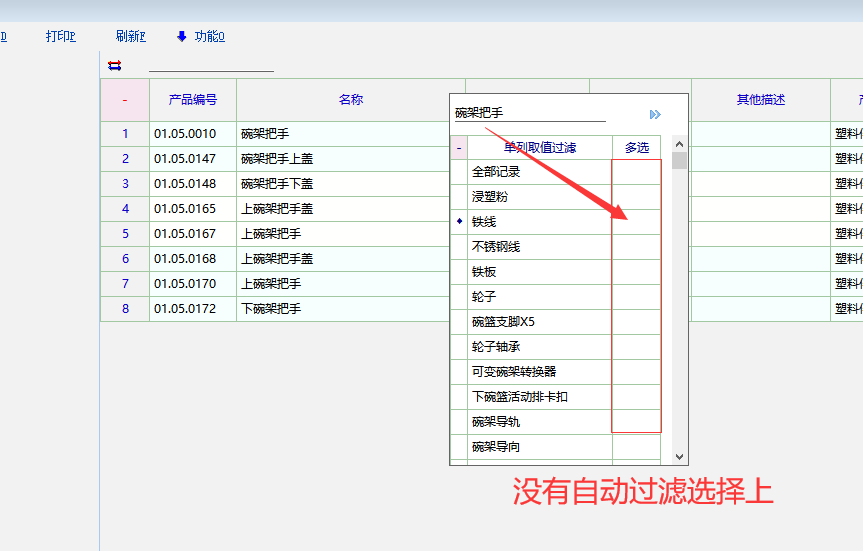Sort by the 产品编号 column header

pyautogui.click(x=193, y=100)
